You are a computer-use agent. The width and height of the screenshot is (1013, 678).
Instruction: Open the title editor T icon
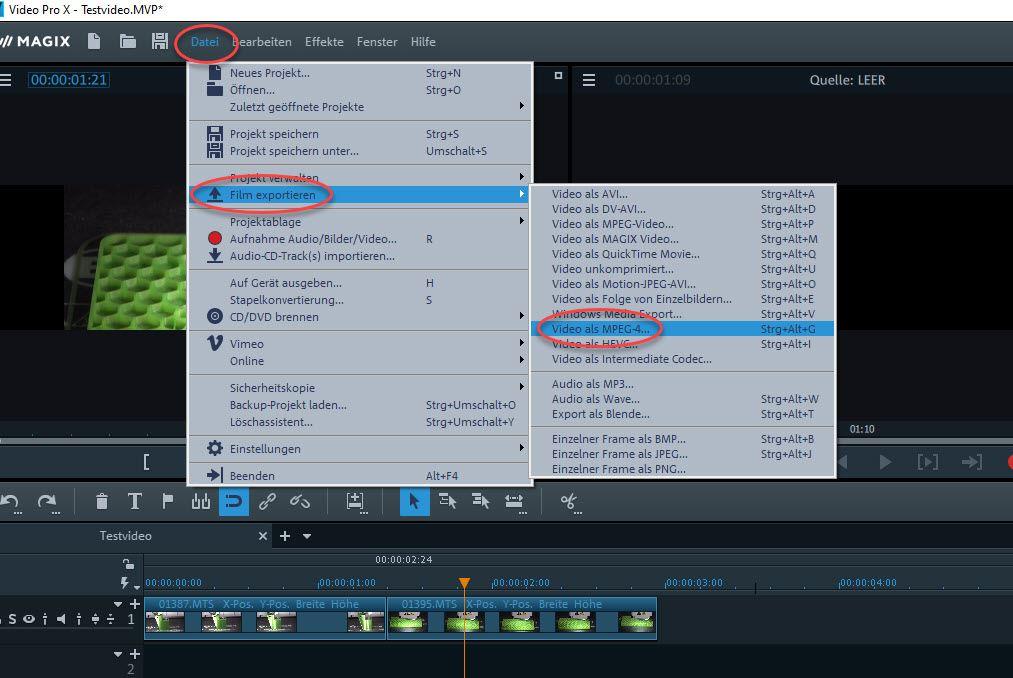click(134, 501)
